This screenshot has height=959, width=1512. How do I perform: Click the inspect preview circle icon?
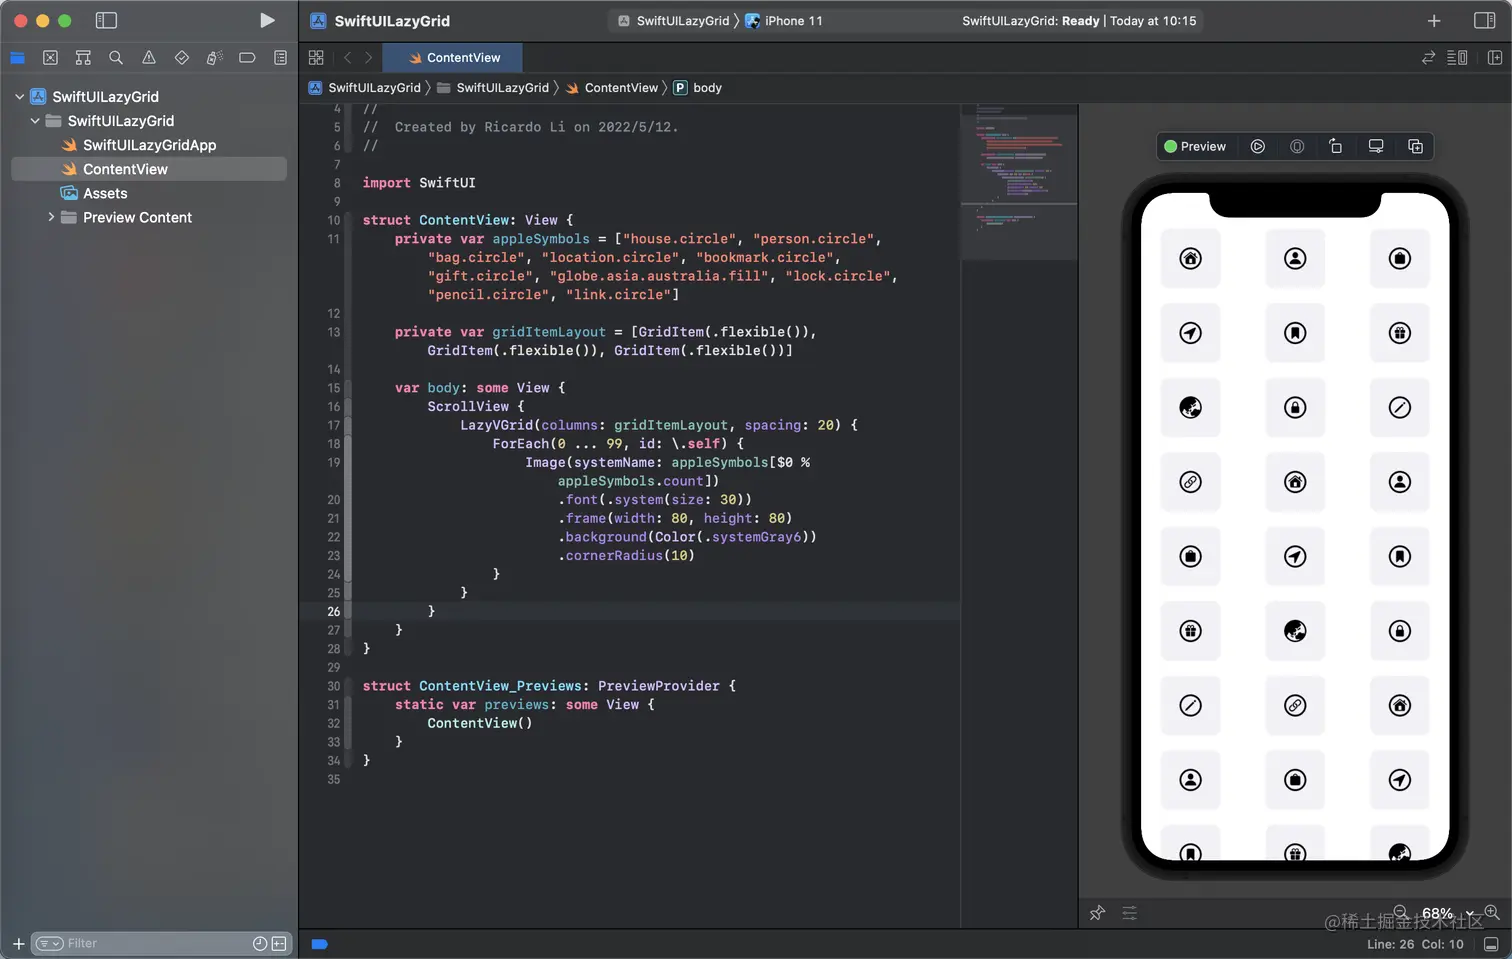coord(1297,146)
